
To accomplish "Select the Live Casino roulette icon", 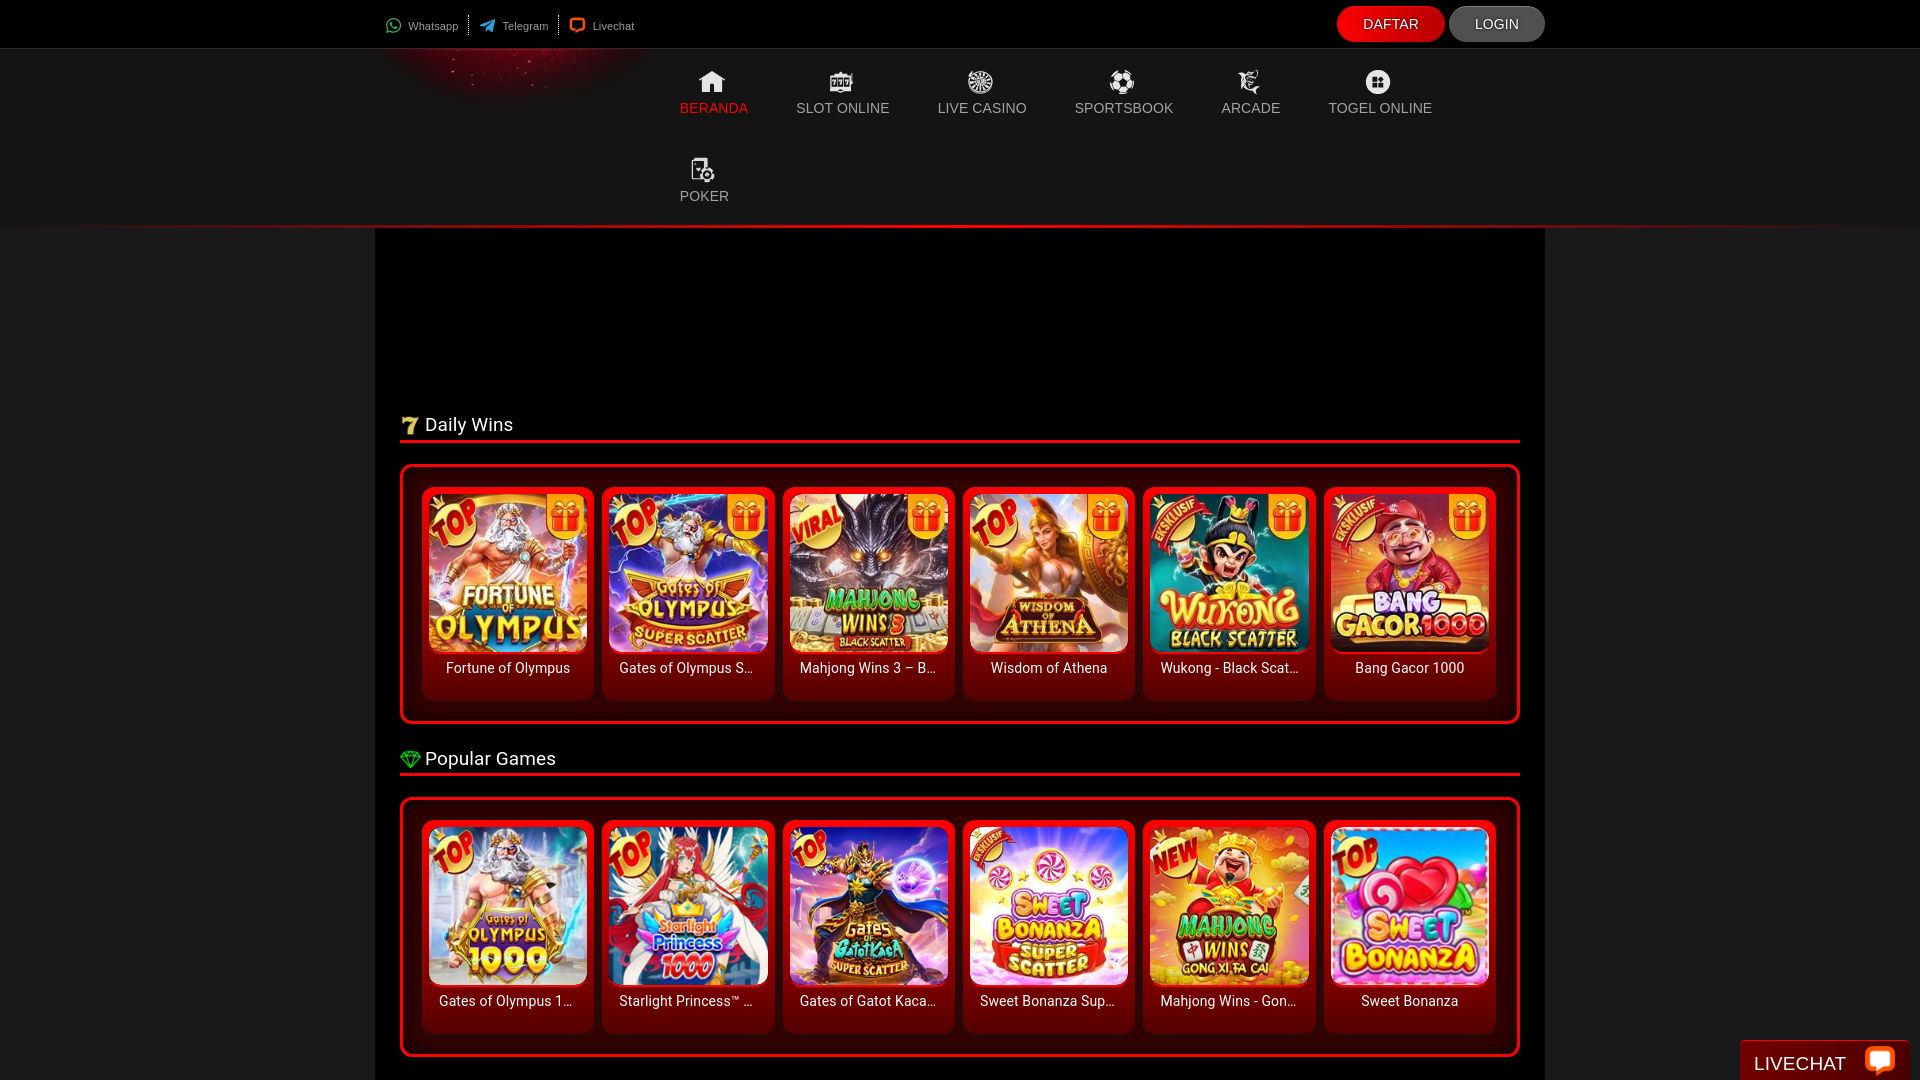I will [x=980, y=82].
